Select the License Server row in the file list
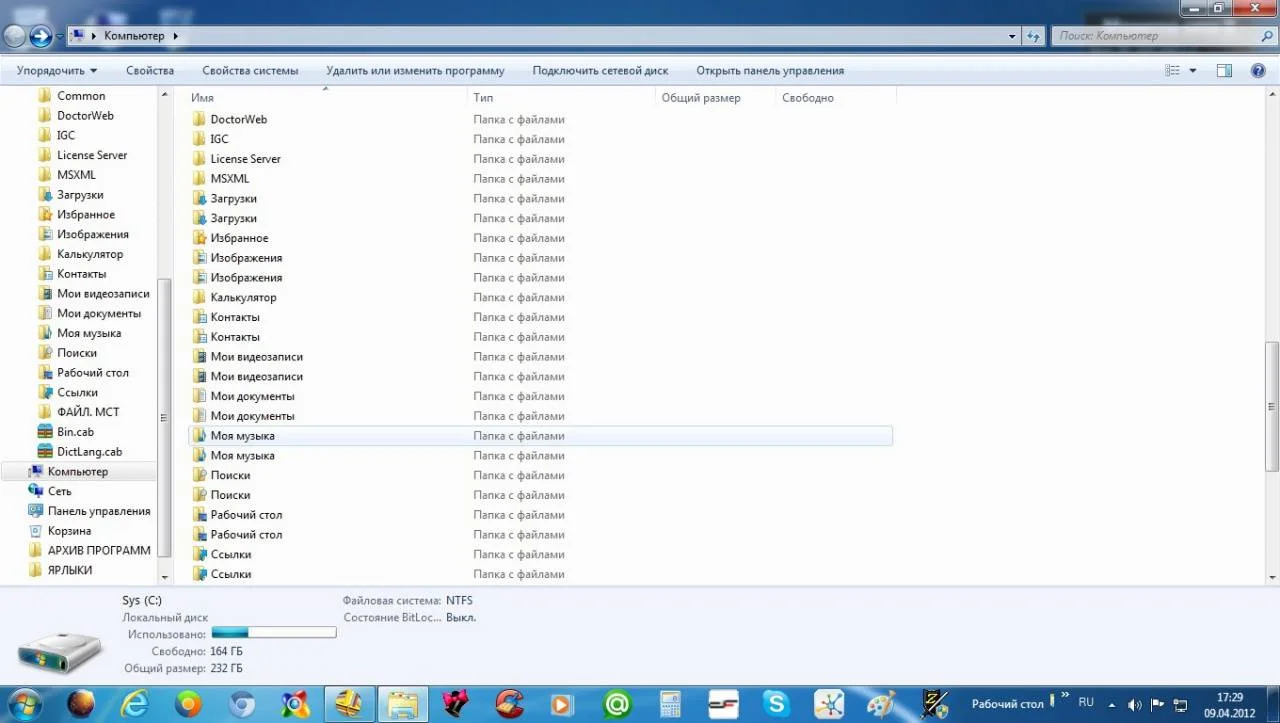Screen dimensions: 1280x723 tap(539, 159)
